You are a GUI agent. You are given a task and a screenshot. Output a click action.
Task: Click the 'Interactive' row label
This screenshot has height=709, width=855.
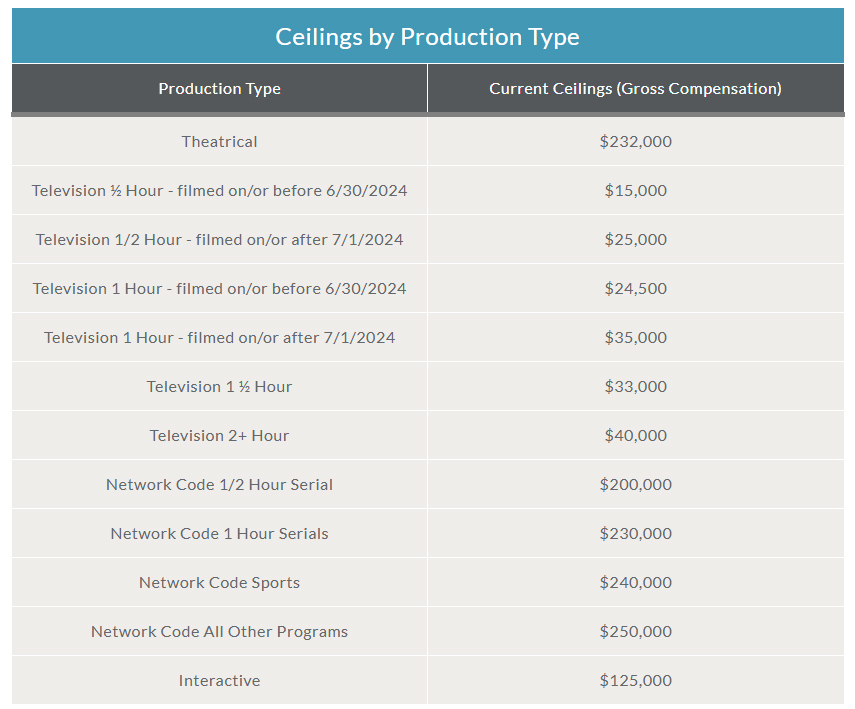219,681
